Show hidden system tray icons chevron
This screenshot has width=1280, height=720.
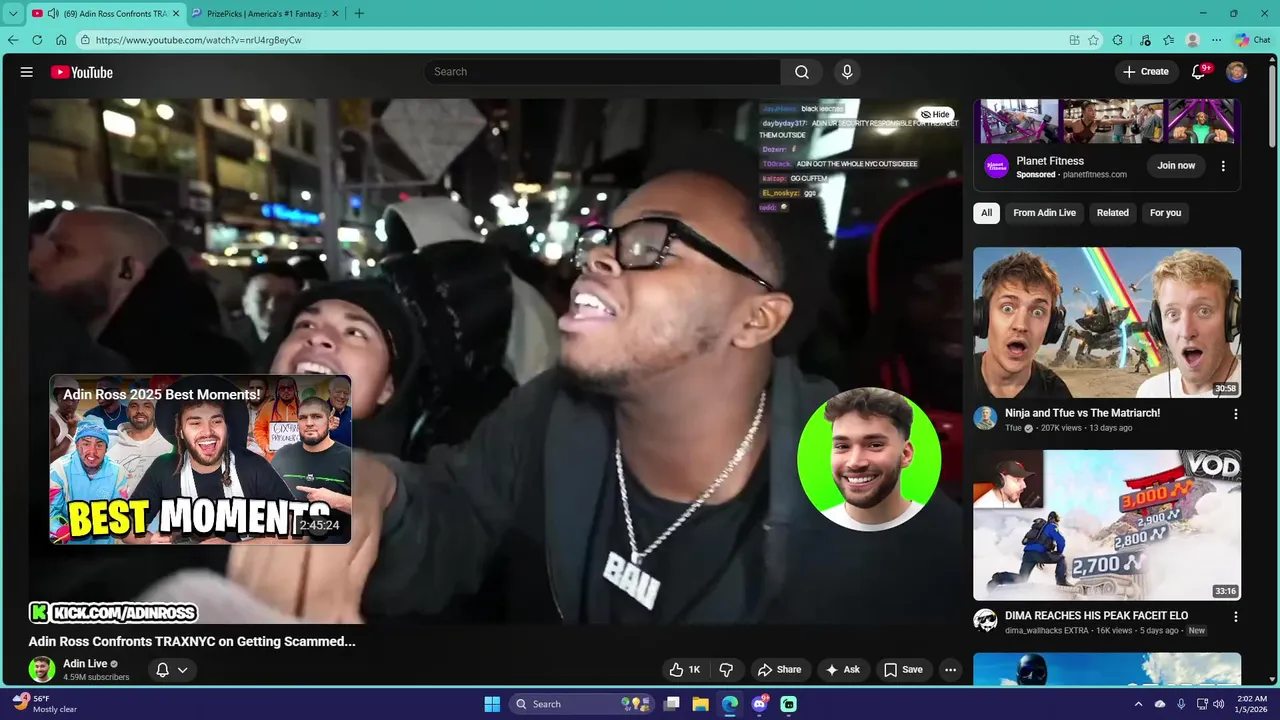click(x=1139, y=704)
